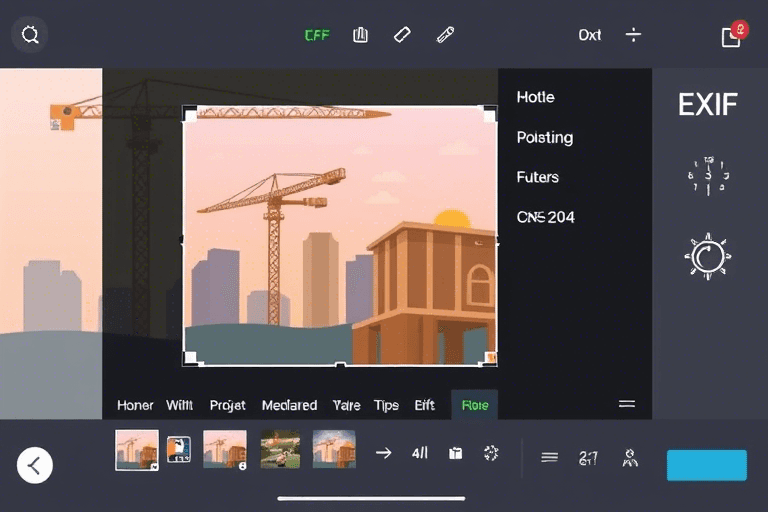This screenshot has height=512, width=768.
Task: Click the person icon in bottom bar
Action: [x=630, y=458]
